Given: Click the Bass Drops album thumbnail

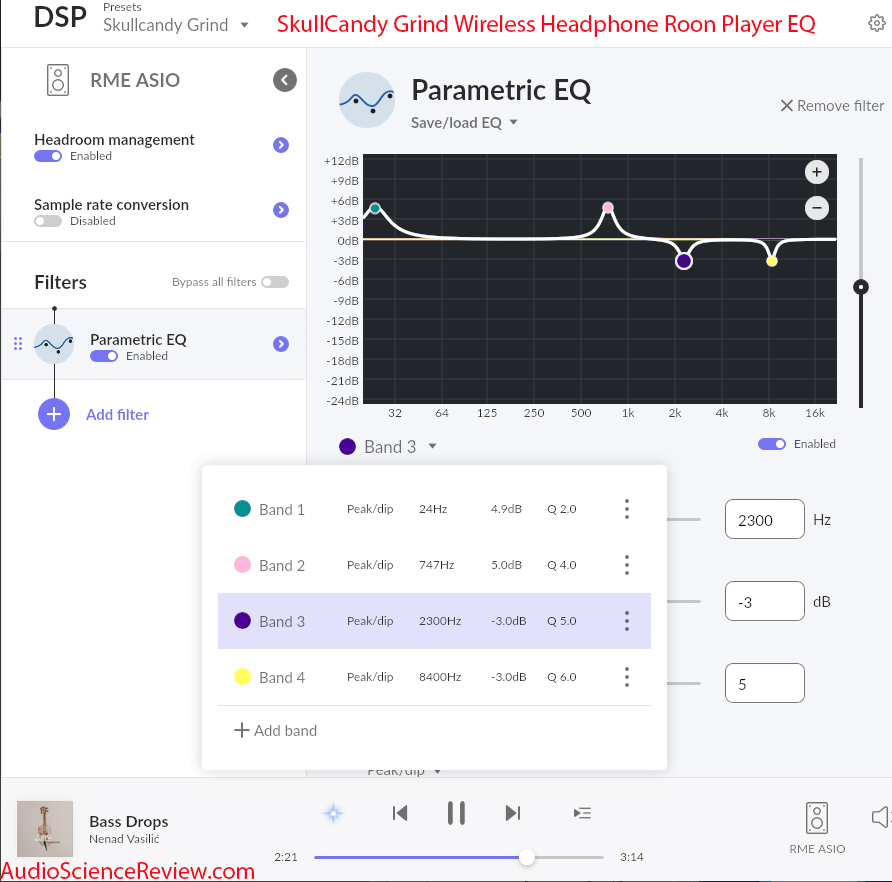Looking at the screenshot, I should click(45, 829).
